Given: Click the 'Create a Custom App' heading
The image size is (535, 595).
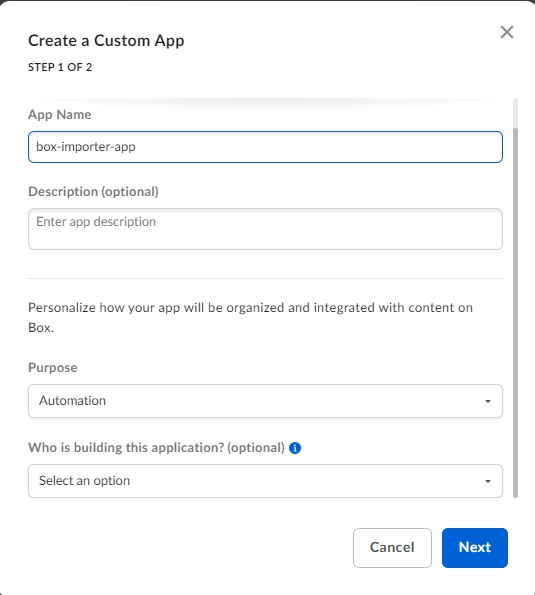Looking at the screenshot, I should click(x=106, y=41).
